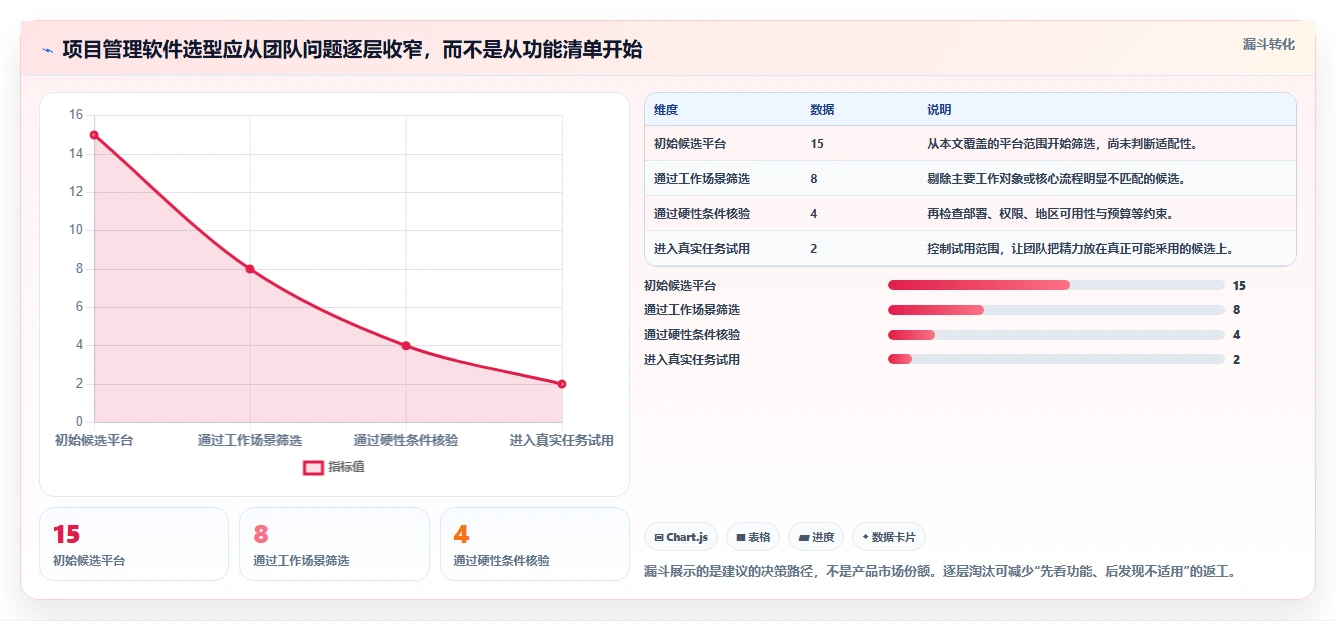Click the progress bar for 进入真实任务试用
The width and height of the screenshot is (1336, 621).
(x=1056, y=359)
